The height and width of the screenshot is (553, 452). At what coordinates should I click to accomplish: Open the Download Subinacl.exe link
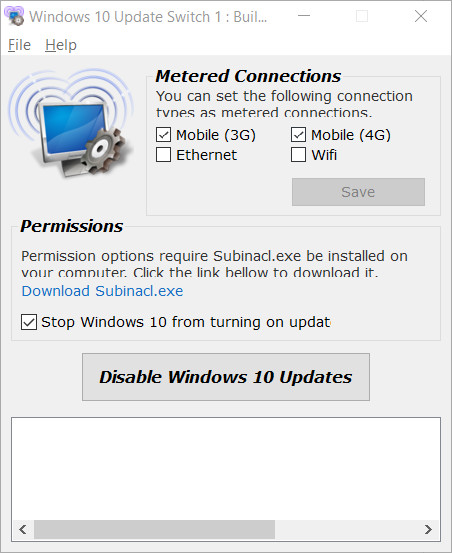[x=102, y=291]
